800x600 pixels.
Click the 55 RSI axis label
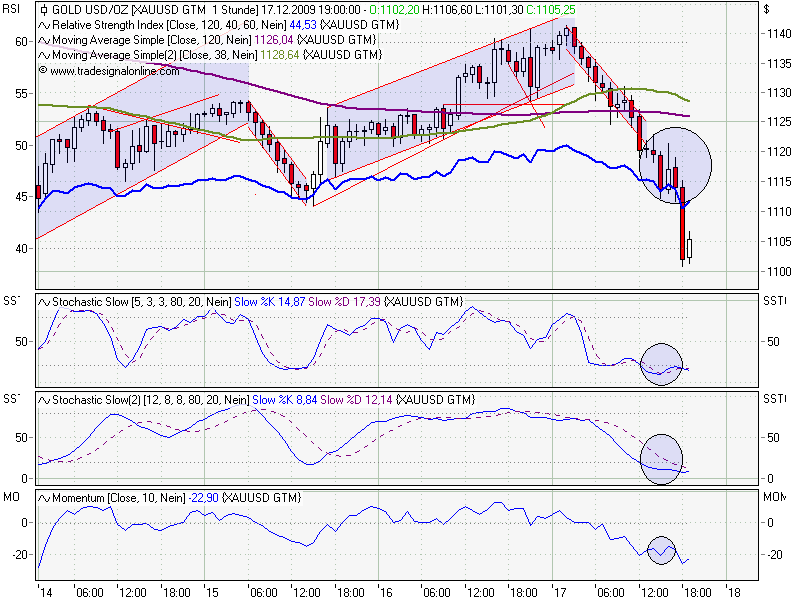21,94
